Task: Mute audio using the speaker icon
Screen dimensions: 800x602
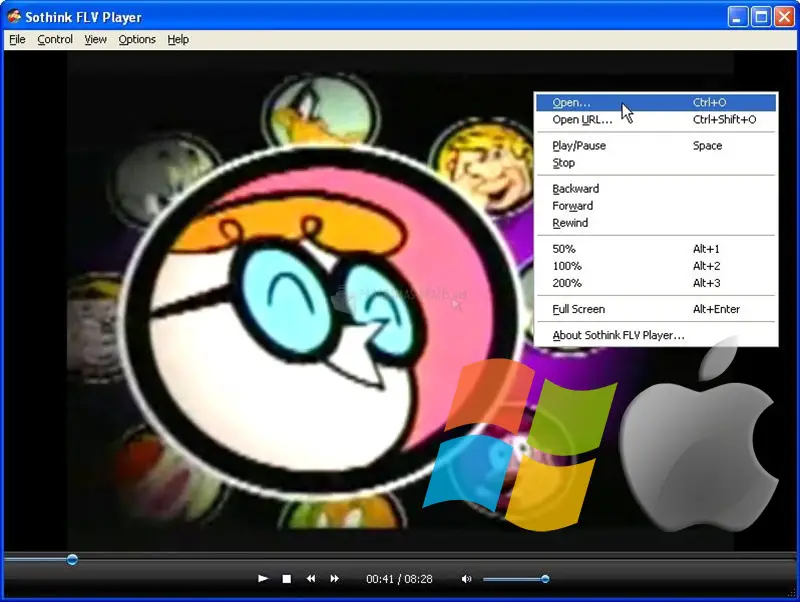Action: click(x=466, y=579)
